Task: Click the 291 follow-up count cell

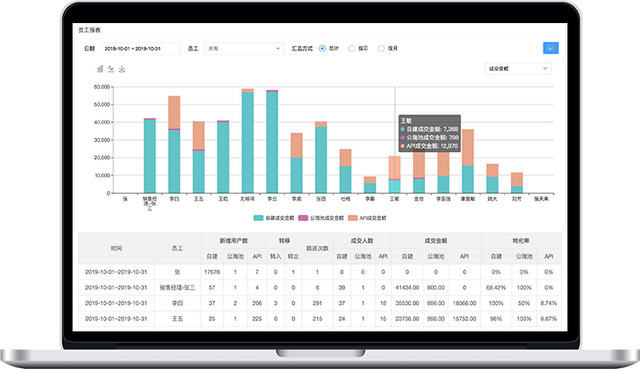Action: tap(318, 303)
